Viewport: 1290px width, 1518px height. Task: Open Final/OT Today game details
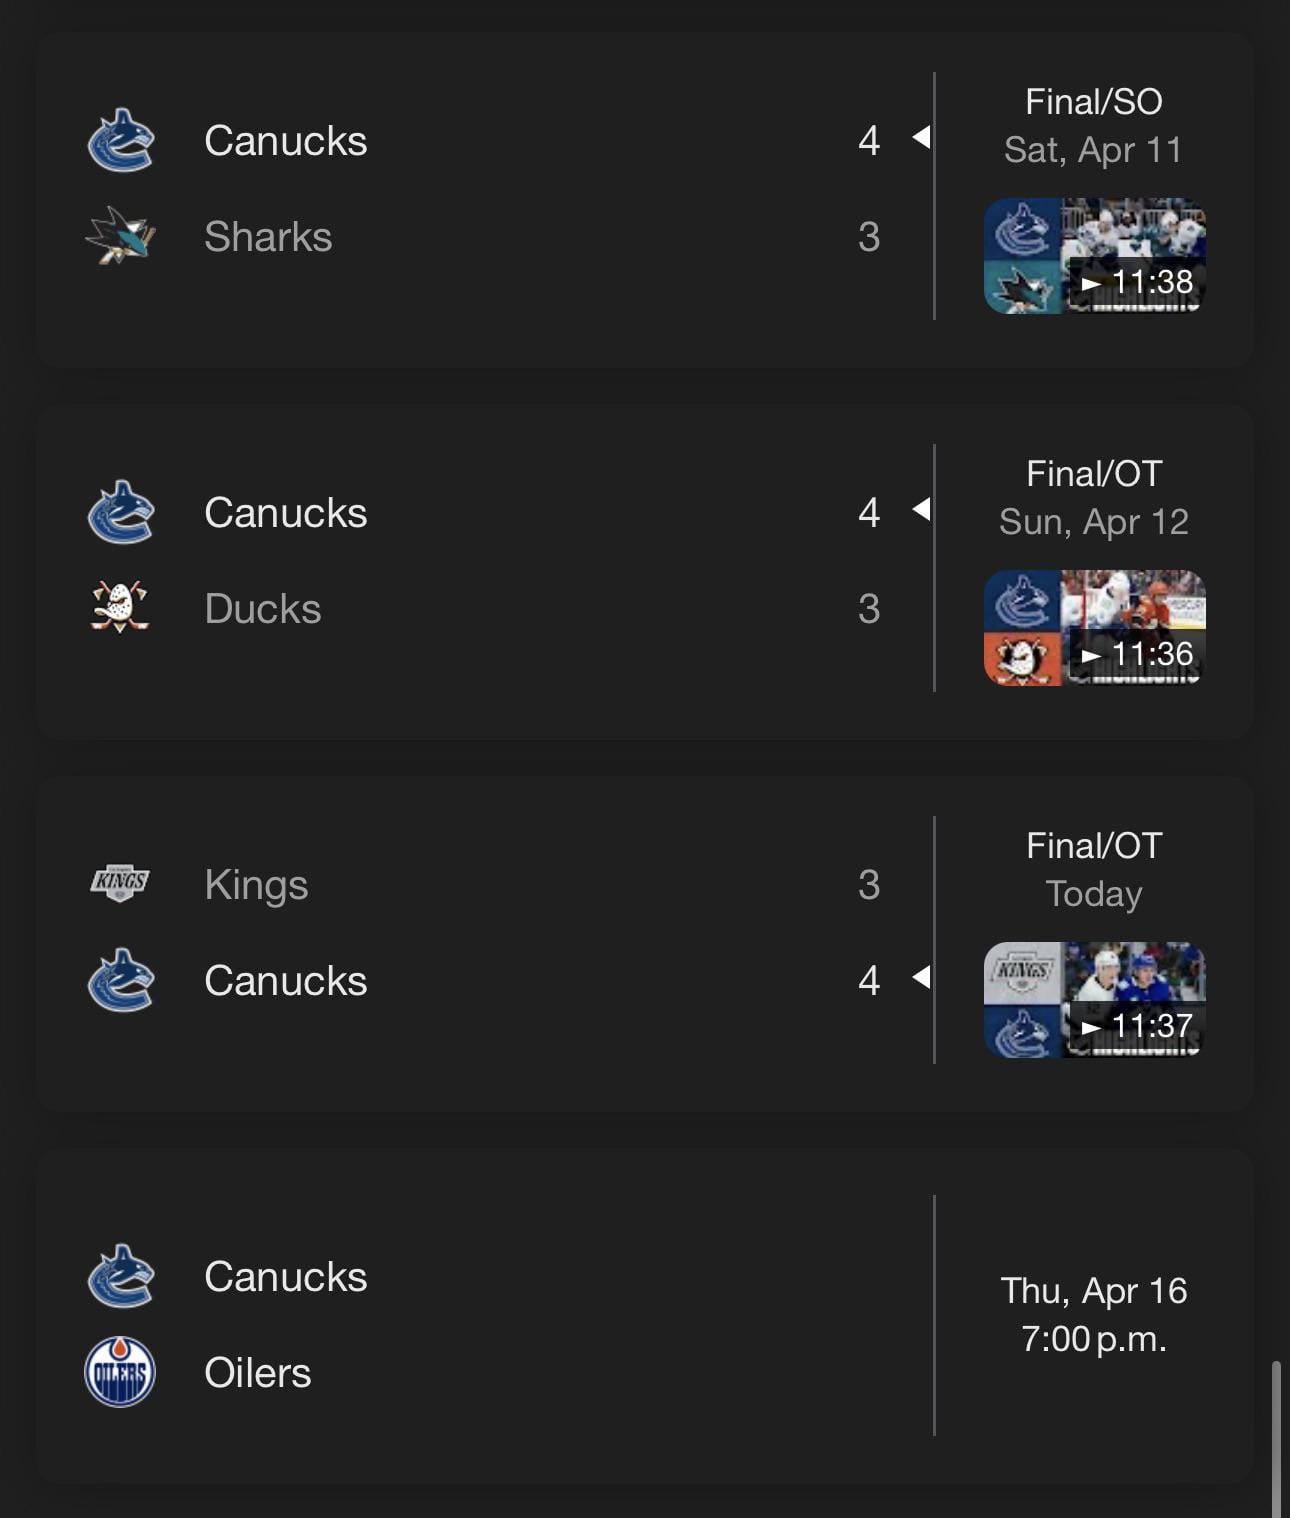(1093, 870)
